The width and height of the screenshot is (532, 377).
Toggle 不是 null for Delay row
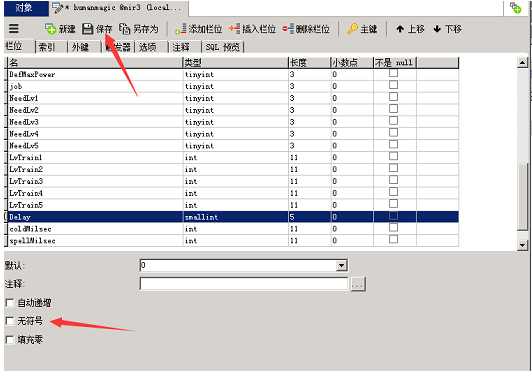click(x=393, y=216)
